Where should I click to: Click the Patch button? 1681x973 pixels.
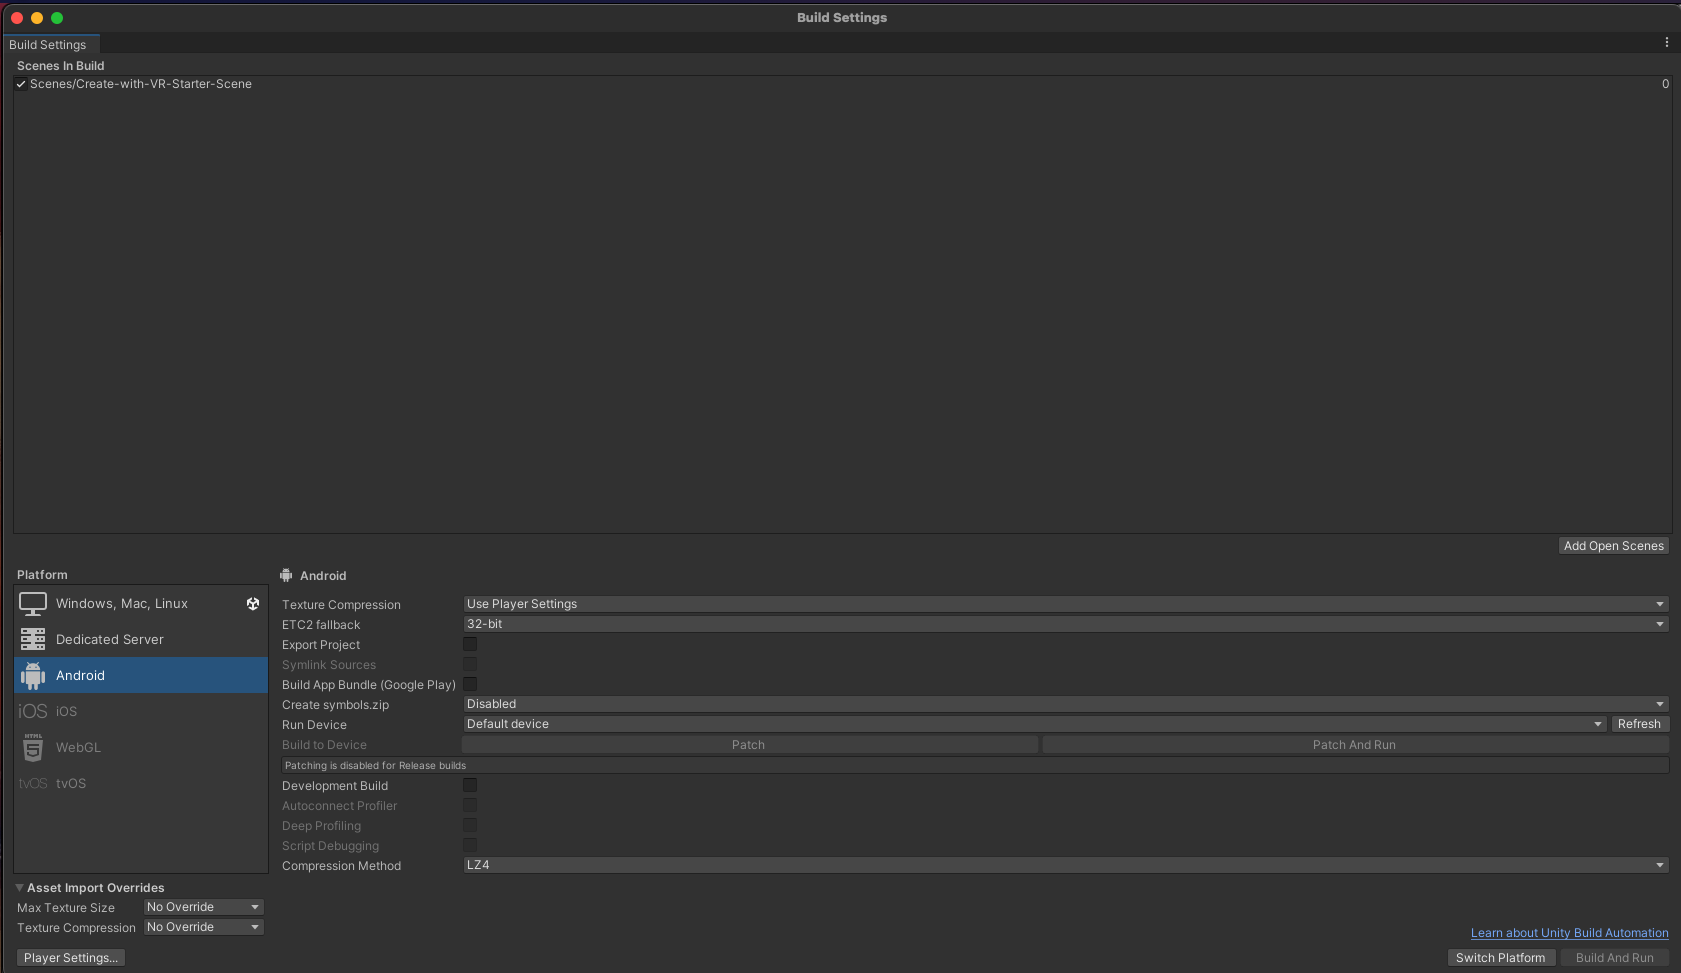749,745
